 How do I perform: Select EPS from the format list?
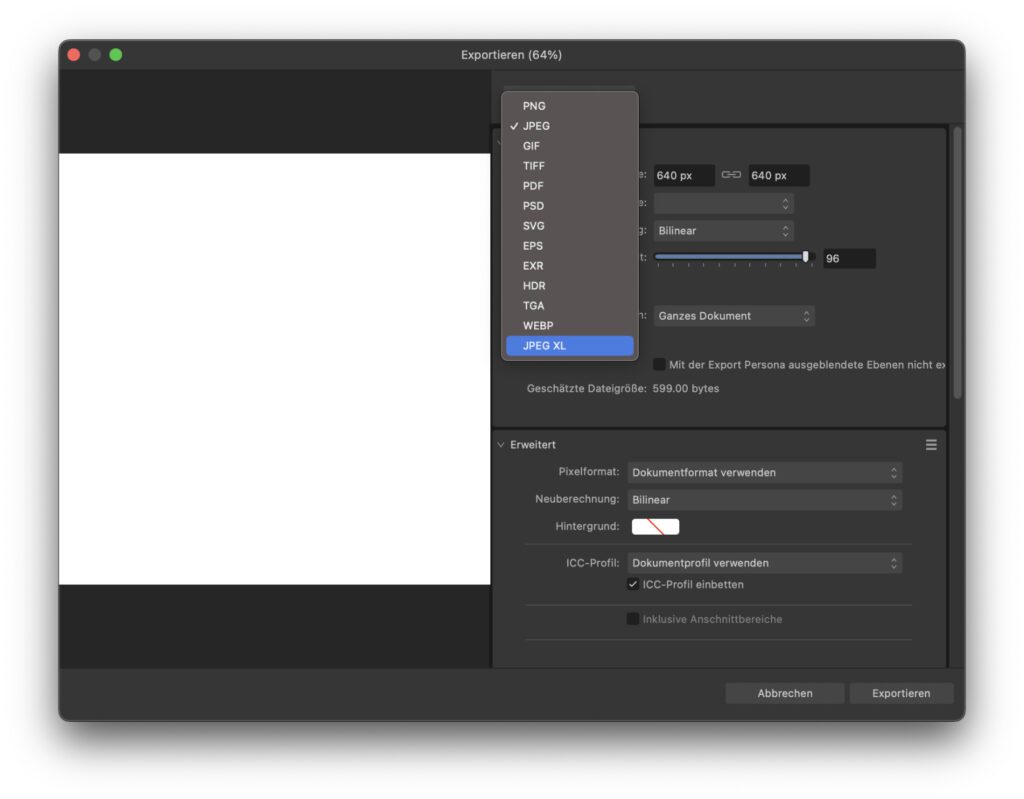click(532, 245)
